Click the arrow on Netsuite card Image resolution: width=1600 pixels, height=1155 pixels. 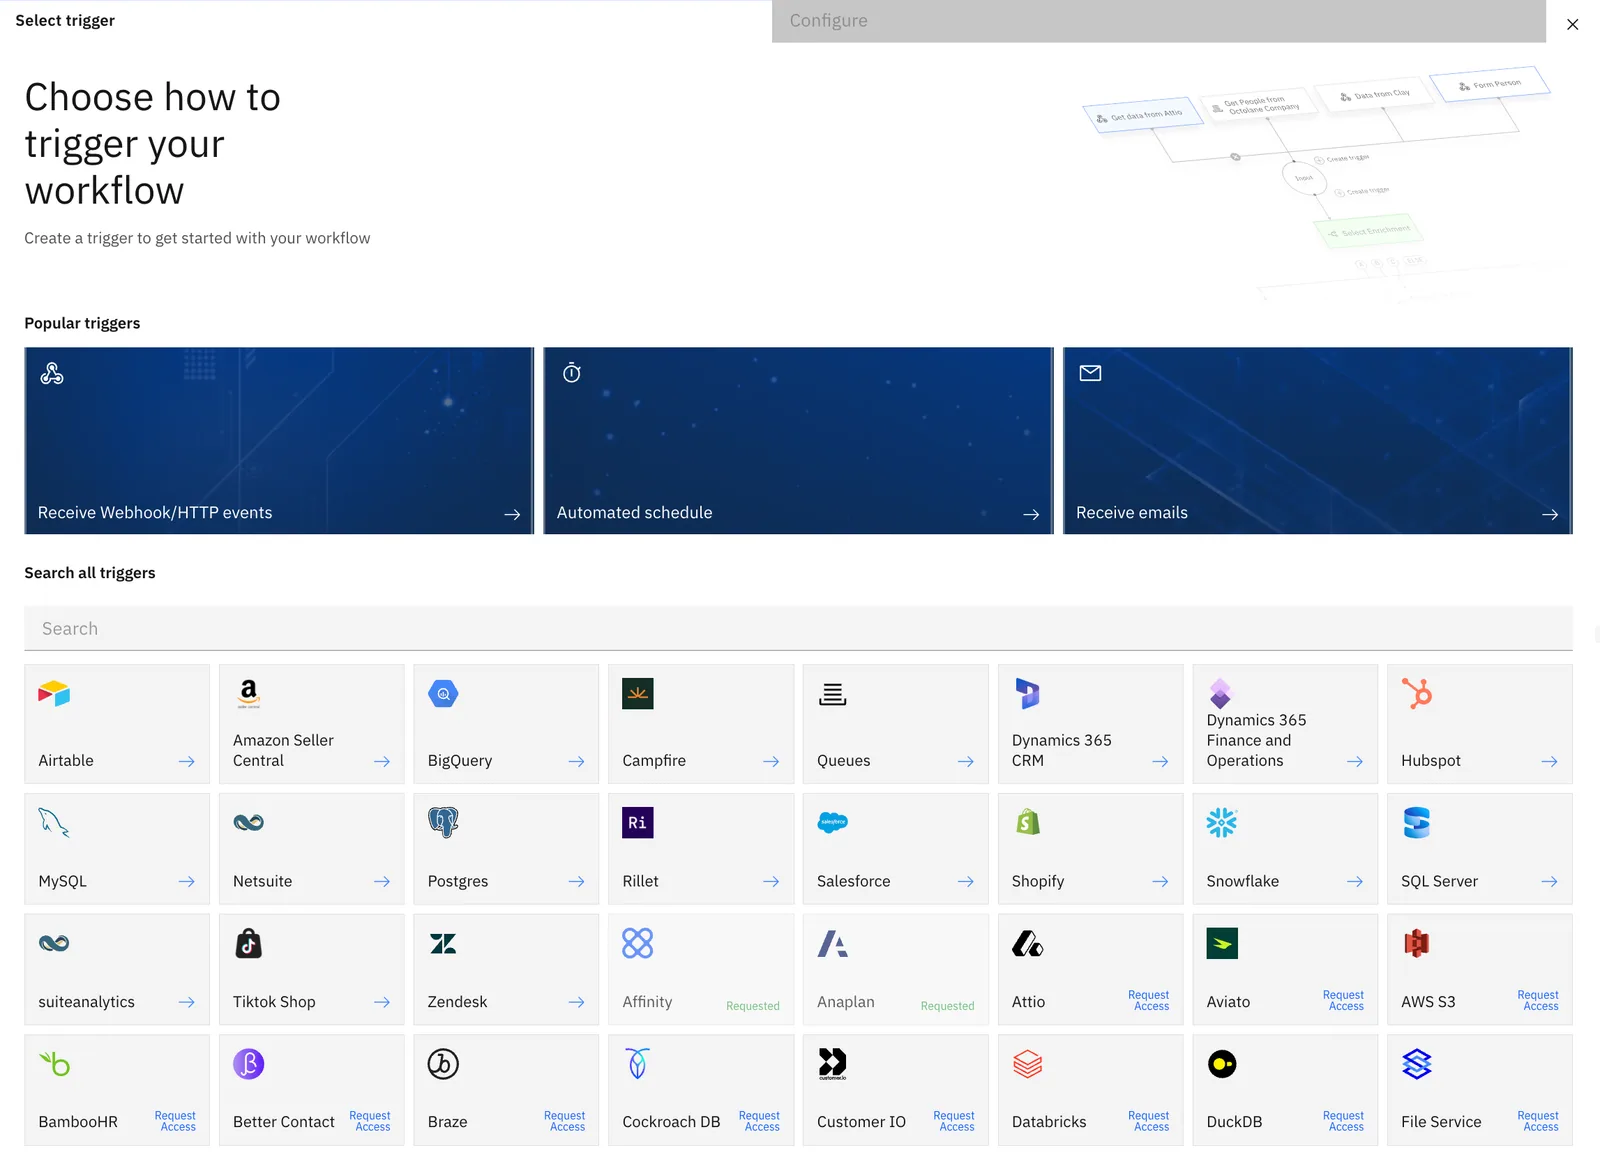(381, 881)
